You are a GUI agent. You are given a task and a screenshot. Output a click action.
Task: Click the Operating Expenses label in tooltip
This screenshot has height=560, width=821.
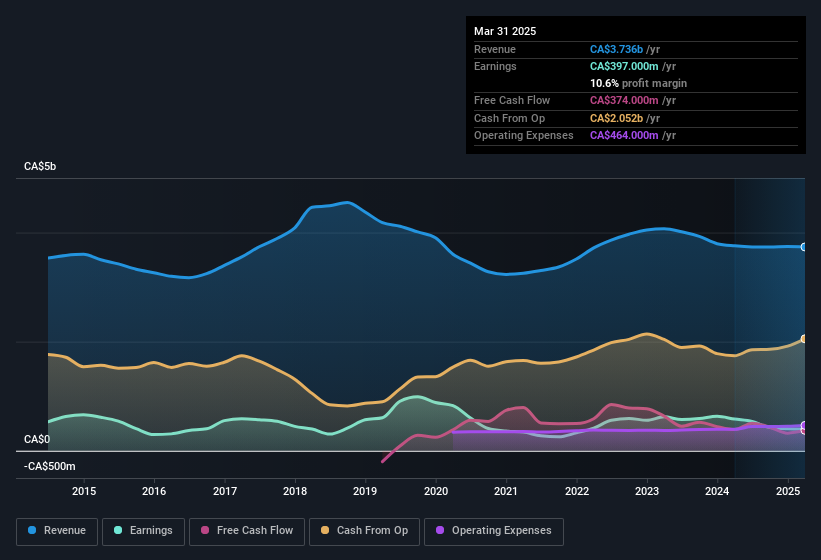coord(524,136)
